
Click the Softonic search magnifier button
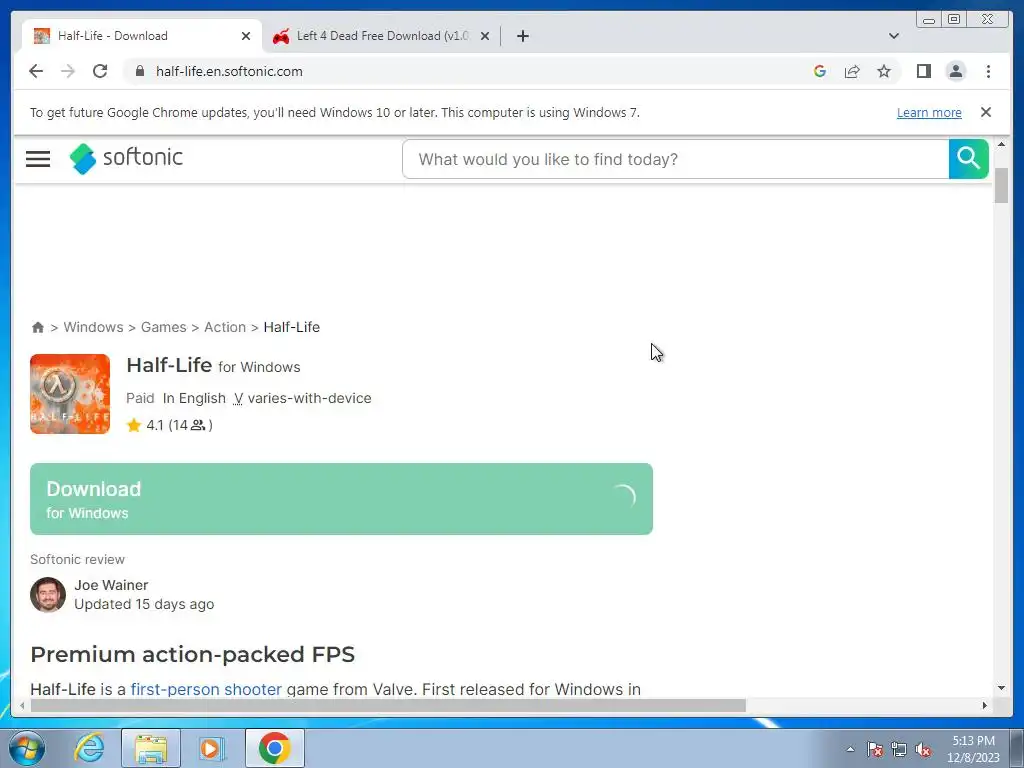(x=968, y=159)
